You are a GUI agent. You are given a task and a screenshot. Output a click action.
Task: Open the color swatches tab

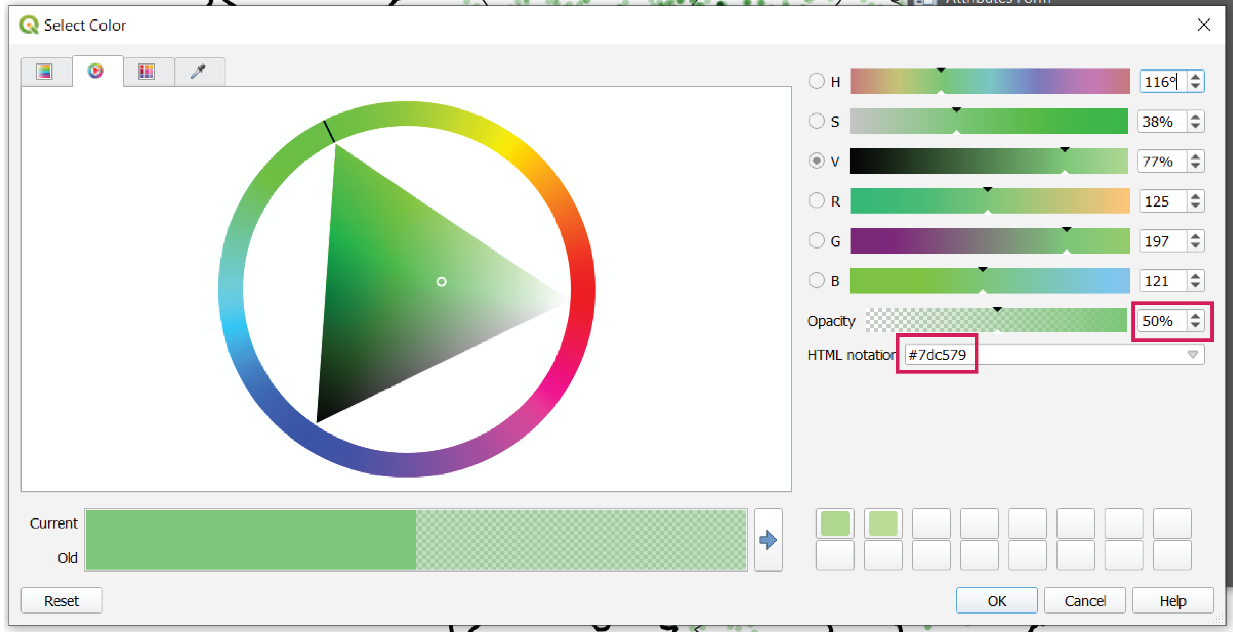147,71
